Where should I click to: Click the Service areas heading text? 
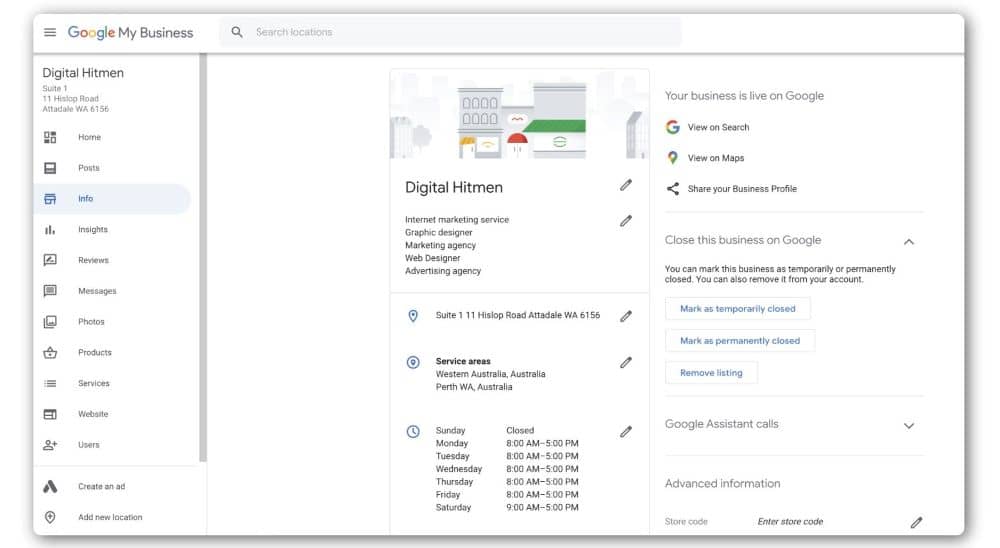pos(463,361)
